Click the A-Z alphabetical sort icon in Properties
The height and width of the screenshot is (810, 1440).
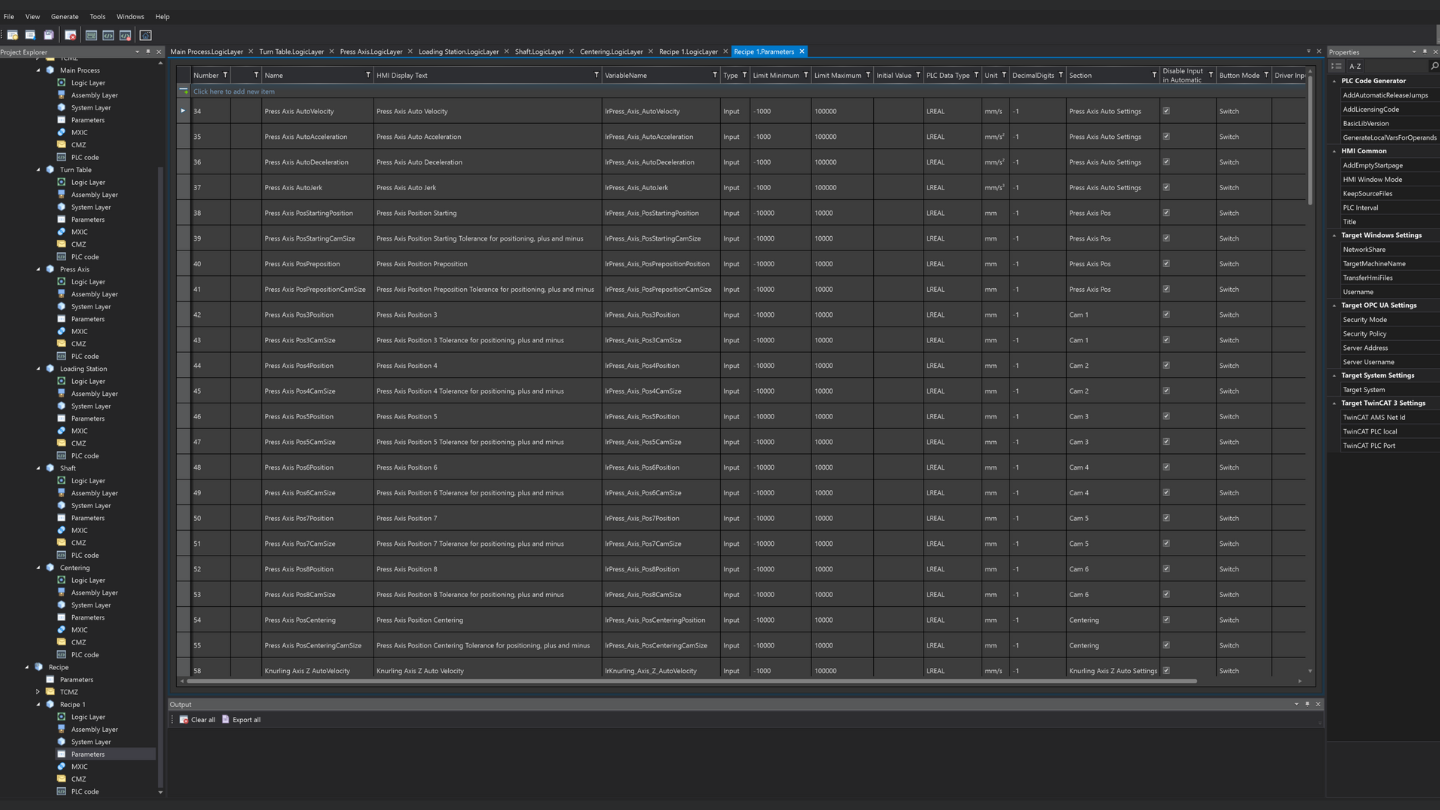(1355, 66)
